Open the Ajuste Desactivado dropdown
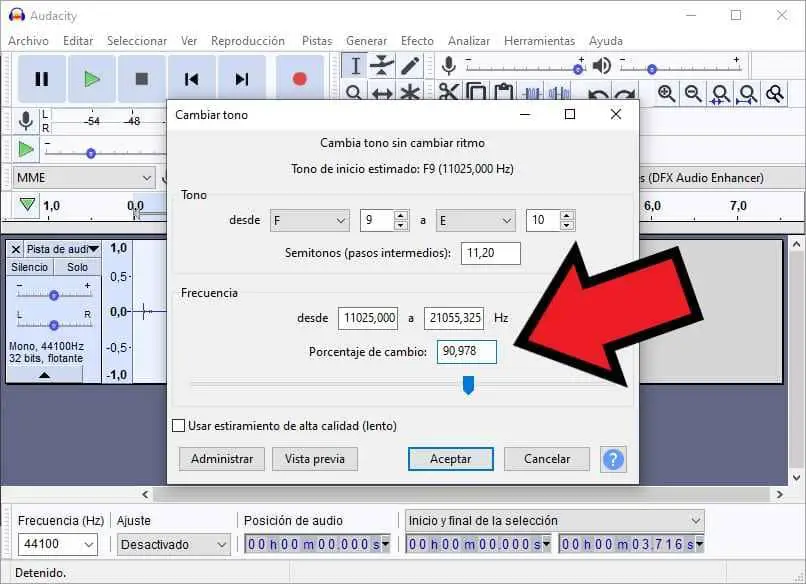This screenshot has width=806, height=584. click(173, 544)
